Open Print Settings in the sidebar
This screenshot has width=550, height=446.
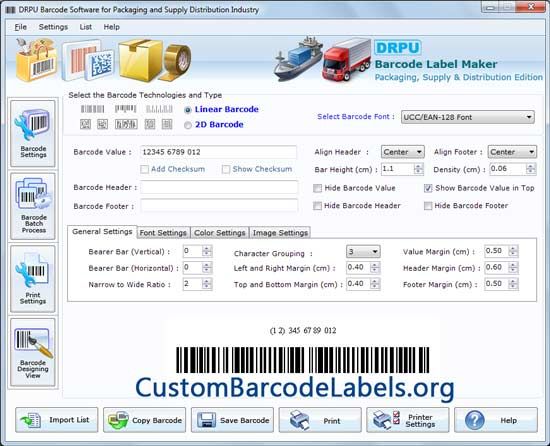(x=33, y=279)
